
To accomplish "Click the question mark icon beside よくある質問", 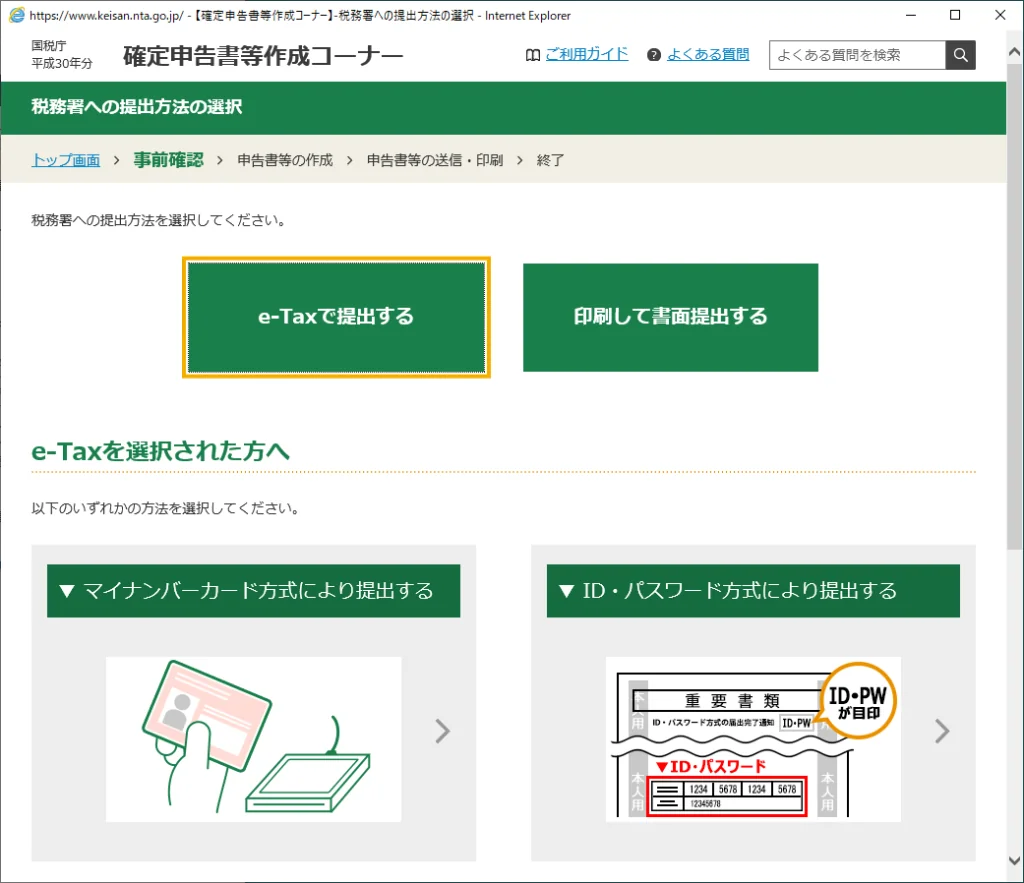I will click(654, 55).
